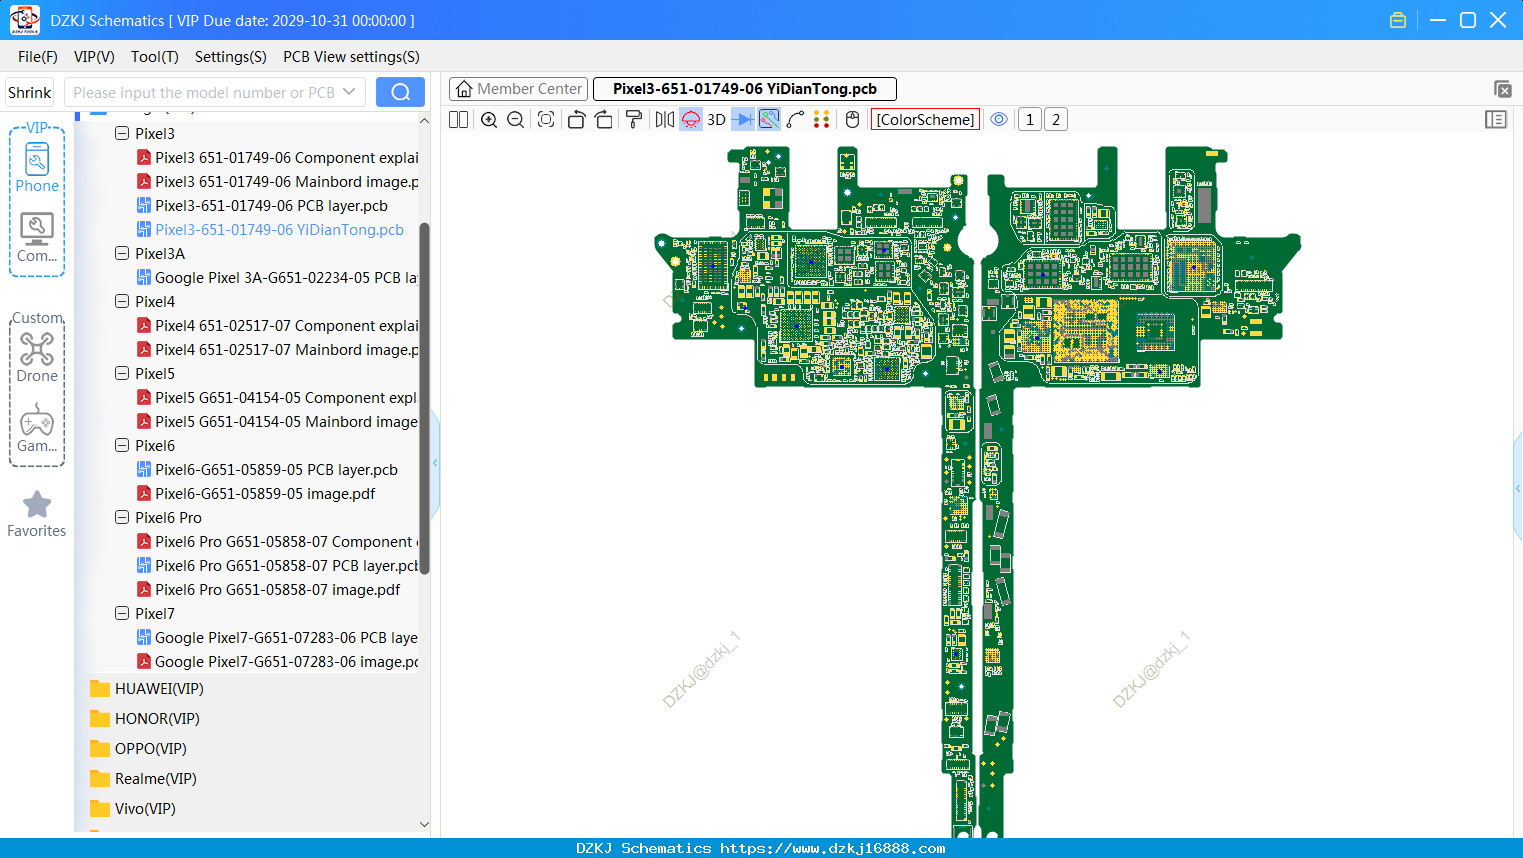The image size is (1523, 858).
Task: Open Pixel6 Pro G651-05858-07 PCB layer file
Action: [x=277, y=565]
